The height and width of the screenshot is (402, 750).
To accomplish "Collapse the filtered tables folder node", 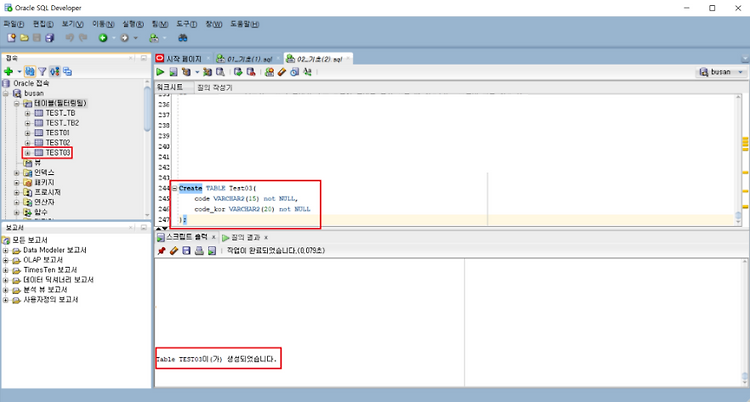I will (x=17, y=103).
